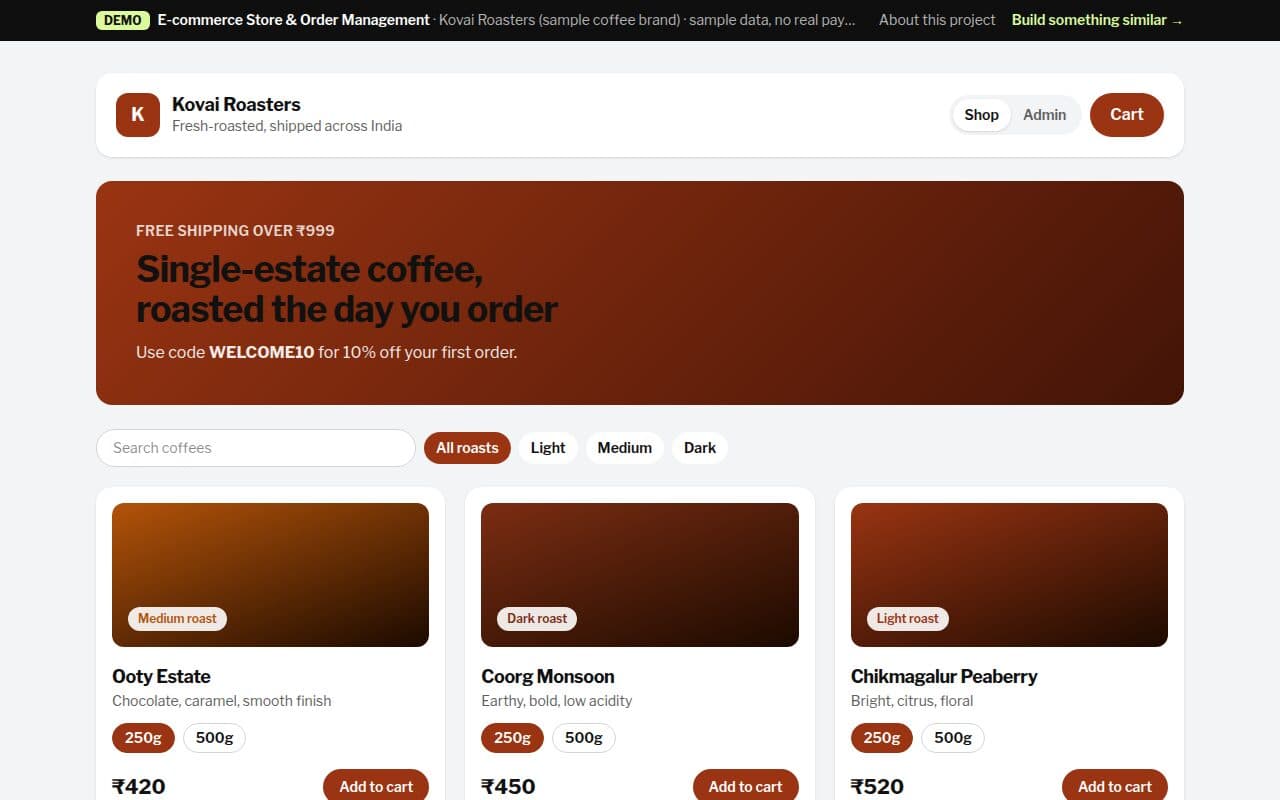
Task: Select 250g size for Coorg Monsoon
Action: point(512,738)
